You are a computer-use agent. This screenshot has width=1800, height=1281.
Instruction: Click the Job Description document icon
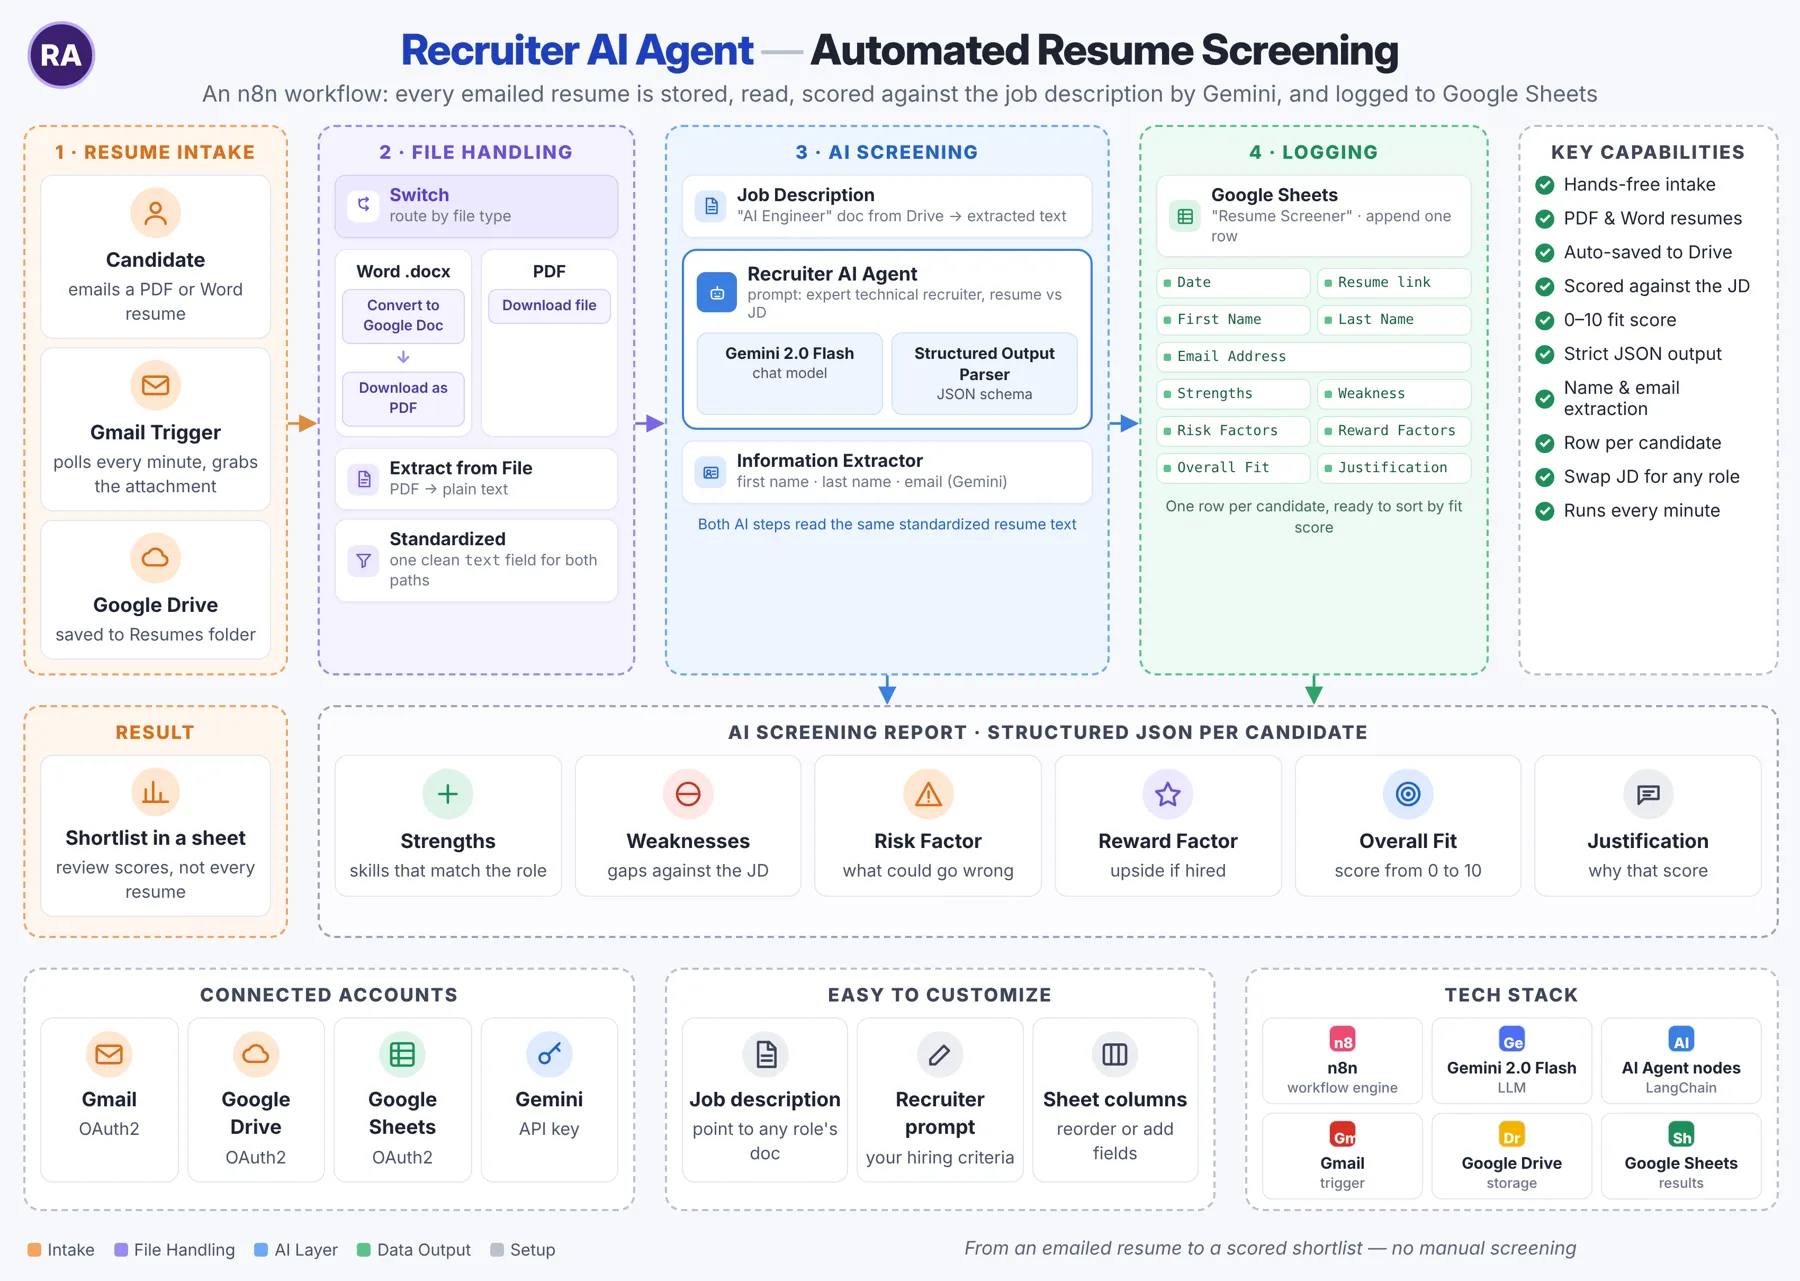[x=711, y=206]
